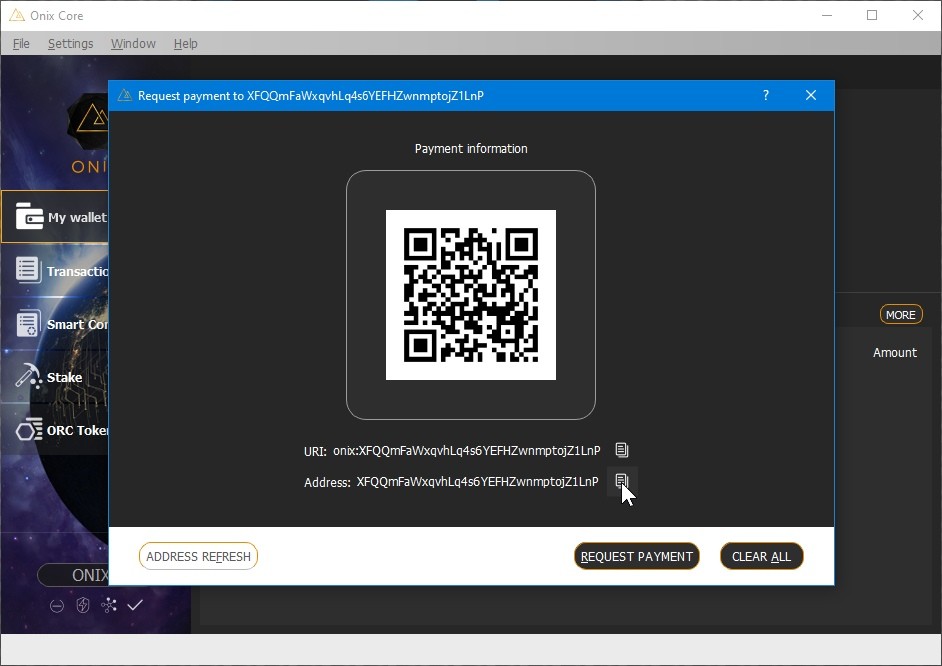Click the Clear All button
This screenshot has width=942, height=666.
pos(761,556)
